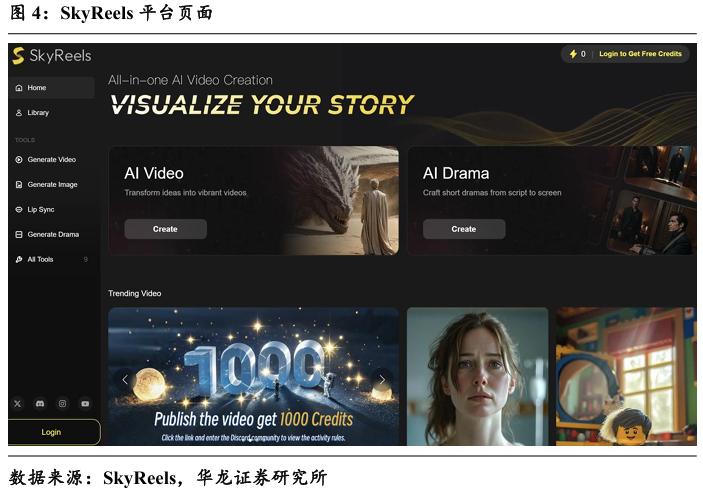Viewport: 703px width, 492px height.
Task: Advance to the next trending banner slide
Action: click(x=382, y=380)
